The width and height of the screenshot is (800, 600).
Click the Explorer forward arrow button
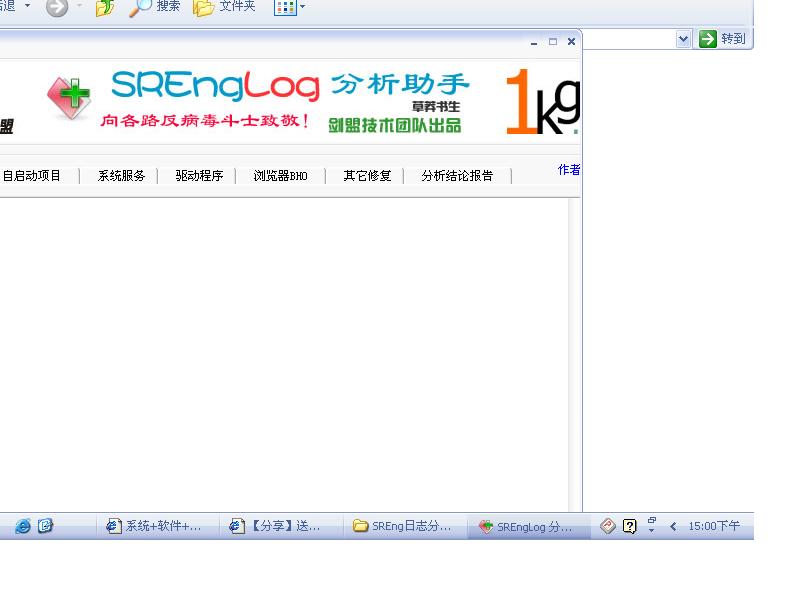[57, 7]
